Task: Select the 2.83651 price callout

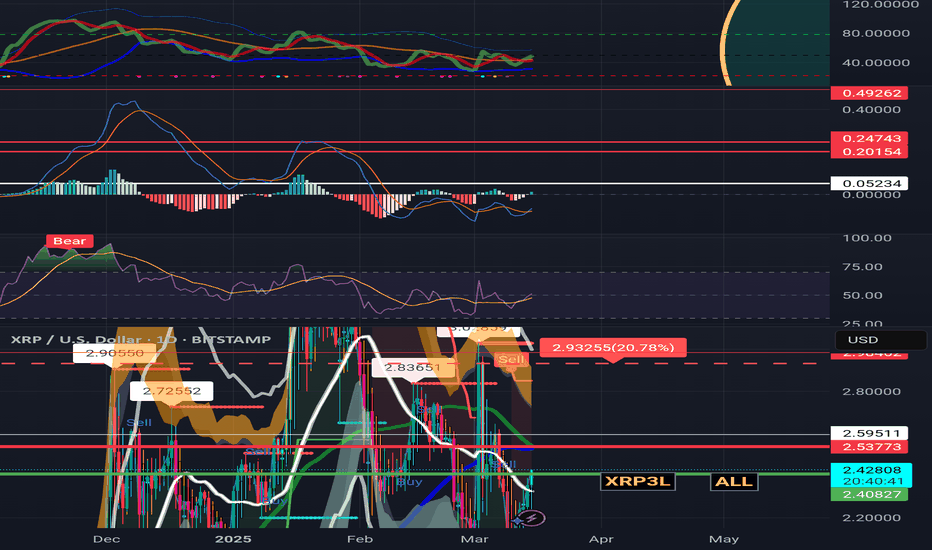Action: 413,367
